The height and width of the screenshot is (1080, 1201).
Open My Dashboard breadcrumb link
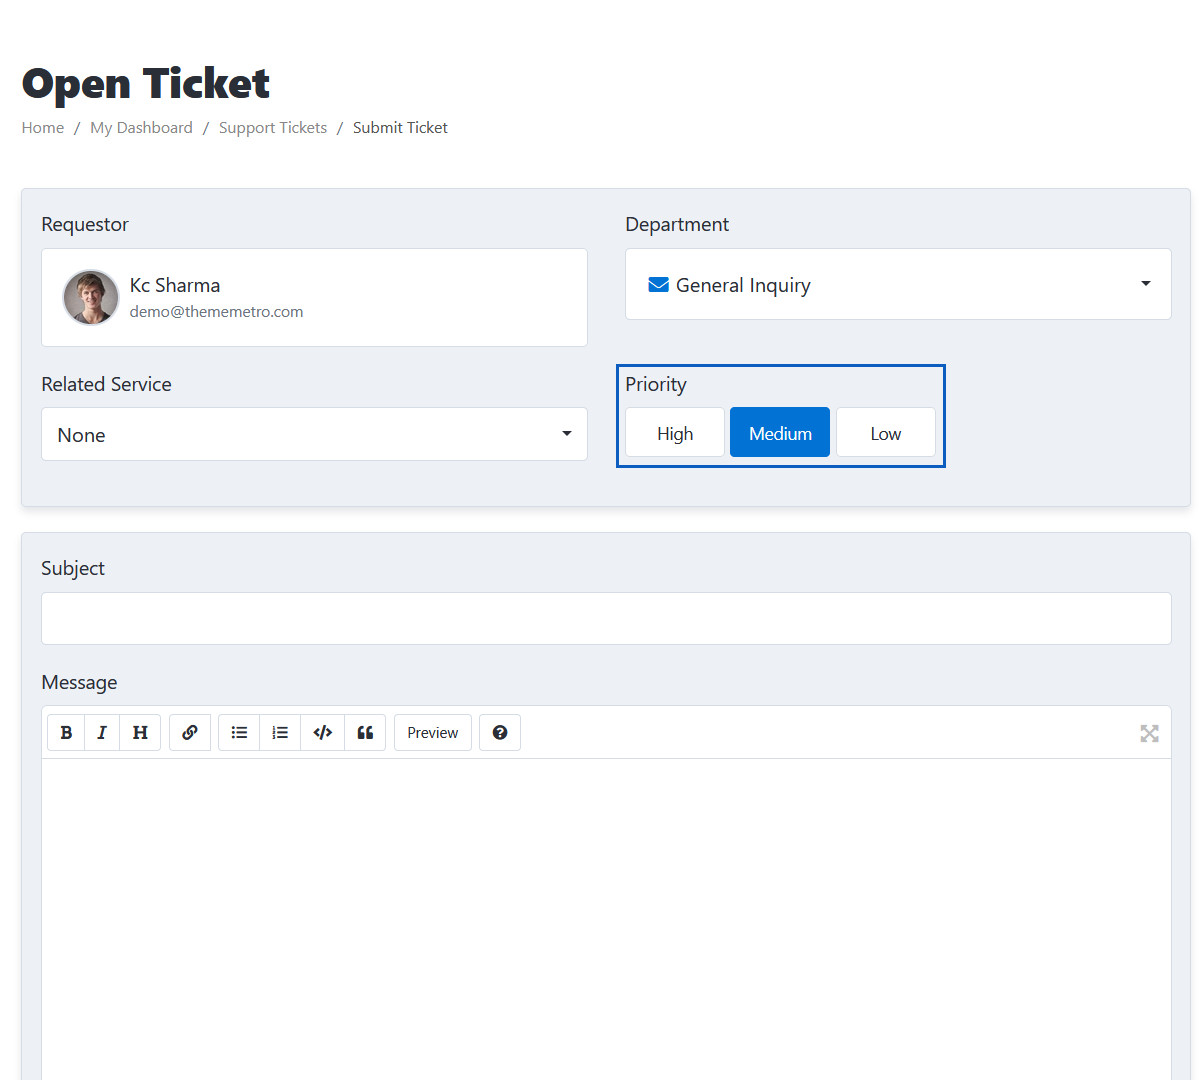click(x=141, y=128)
